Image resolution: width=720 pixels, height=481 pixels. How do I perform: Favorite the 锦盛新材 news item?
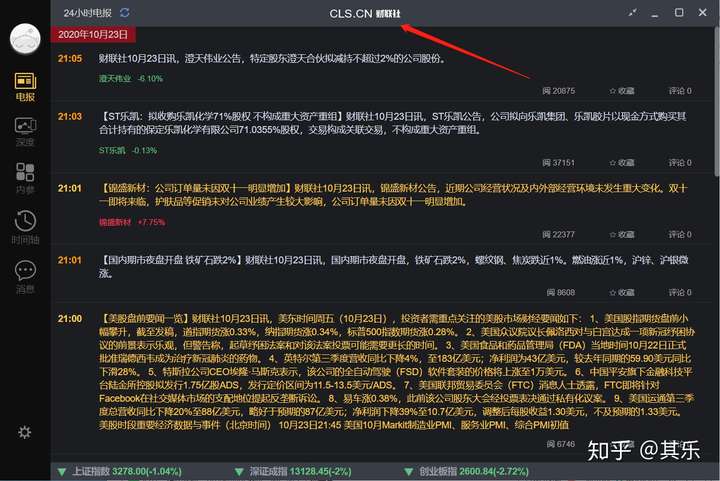click(x=622, y=235)
